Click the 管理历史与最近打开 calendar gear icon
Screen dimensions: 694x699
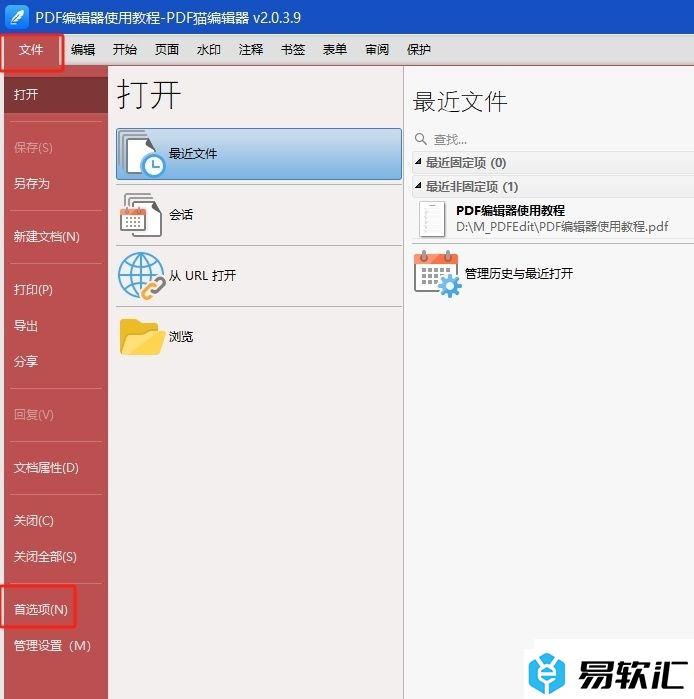tap(438, 273)
